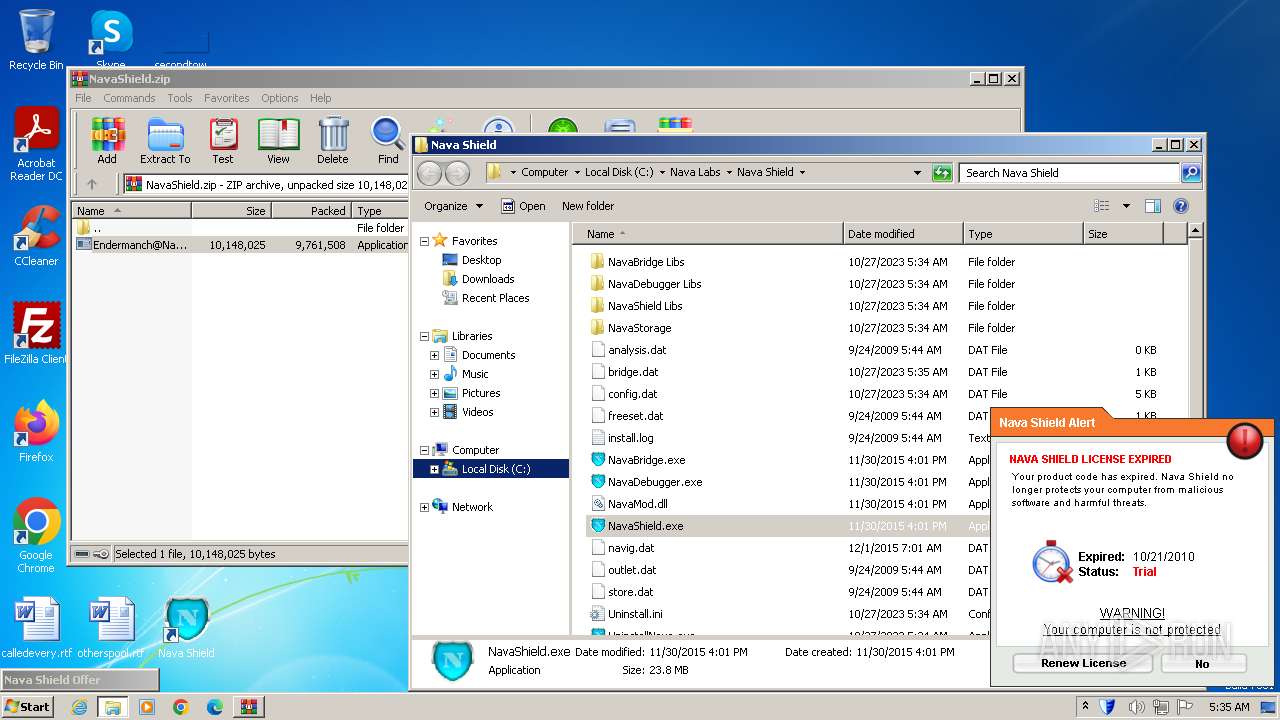Open the Firefox desktop shortcut
The width and height of the screenshot is (1280, 720).
click(x=36, y=431)
